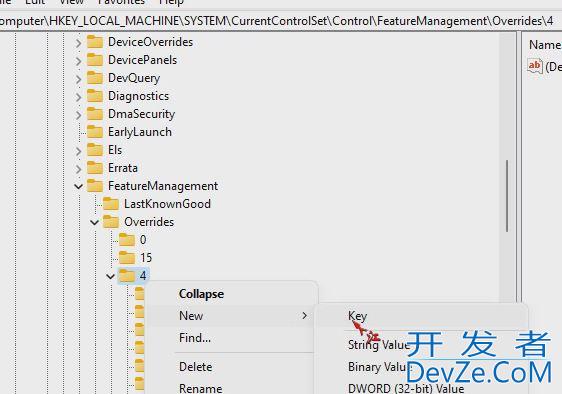Open the Help menu

pos(171,2)
